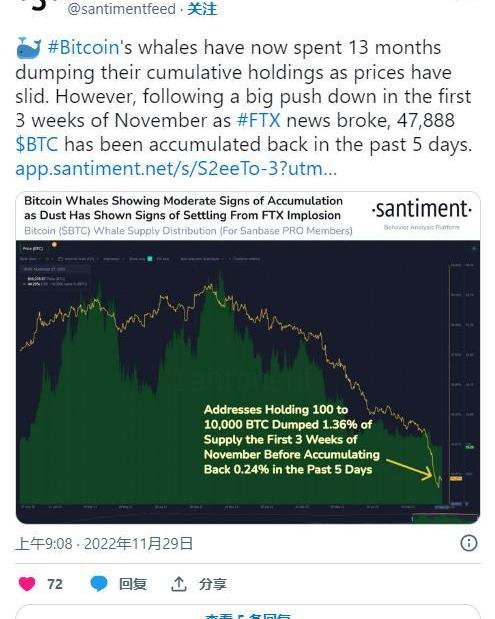Open the #Bitcoin hashtag
The height and width of the screenshot is (619, 495).
[83, 47]
